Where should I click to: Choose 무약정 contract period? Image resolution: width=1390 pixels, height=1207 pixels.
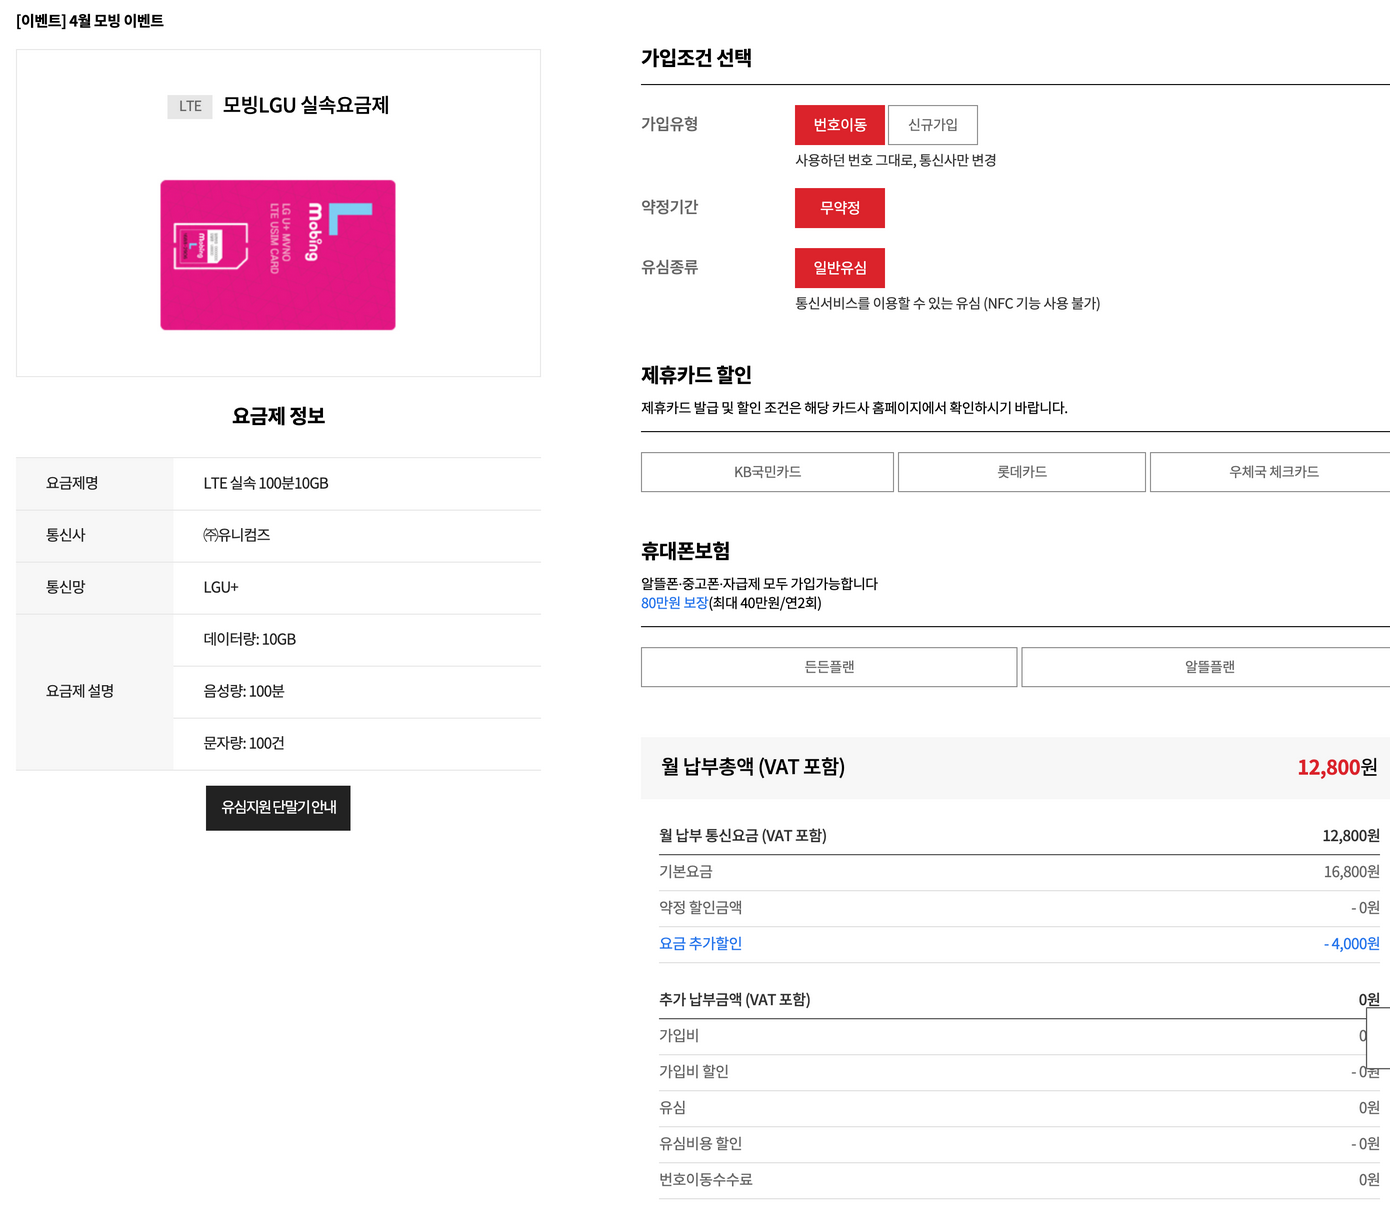[840, 208]
